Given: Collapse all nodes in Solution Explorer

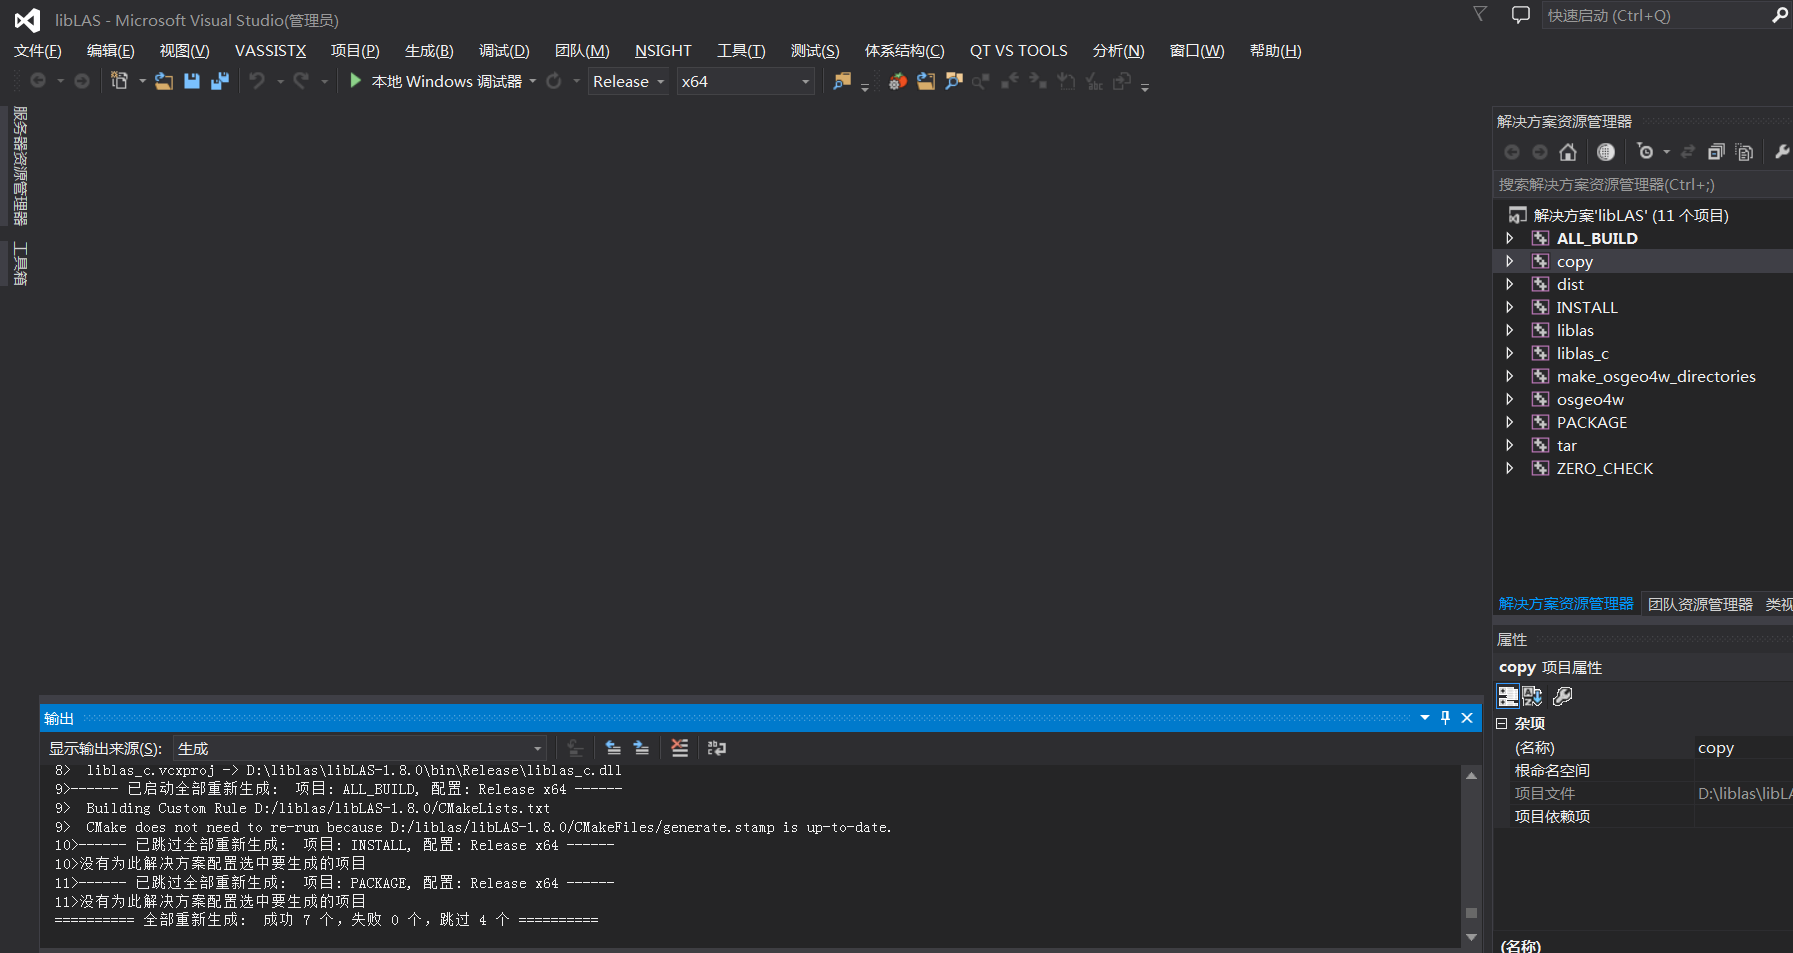Looking at the screenshot, I should 1716,152.
